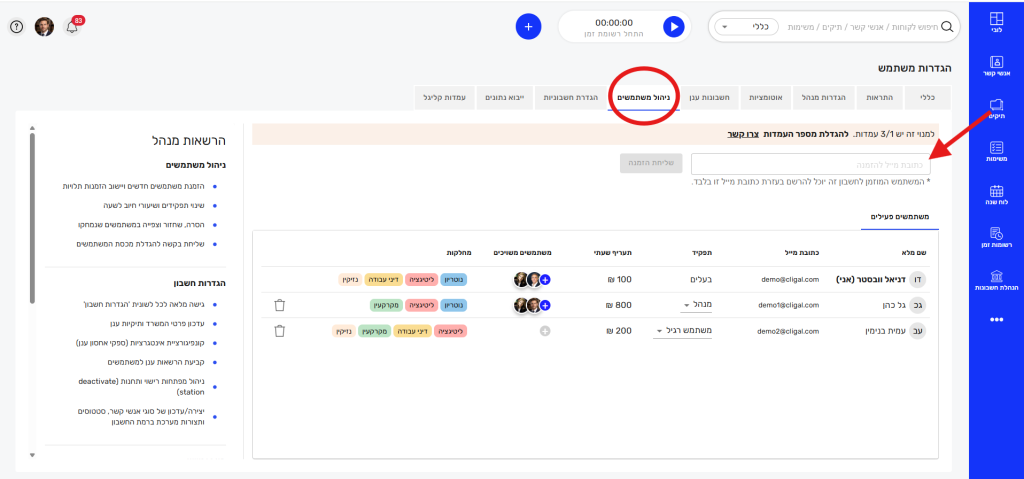The width and height of the screenshot is (1024, 479).
Task: Open role dropdown משתמש רגיל for עמית בנימין
Action: (685, 330)
